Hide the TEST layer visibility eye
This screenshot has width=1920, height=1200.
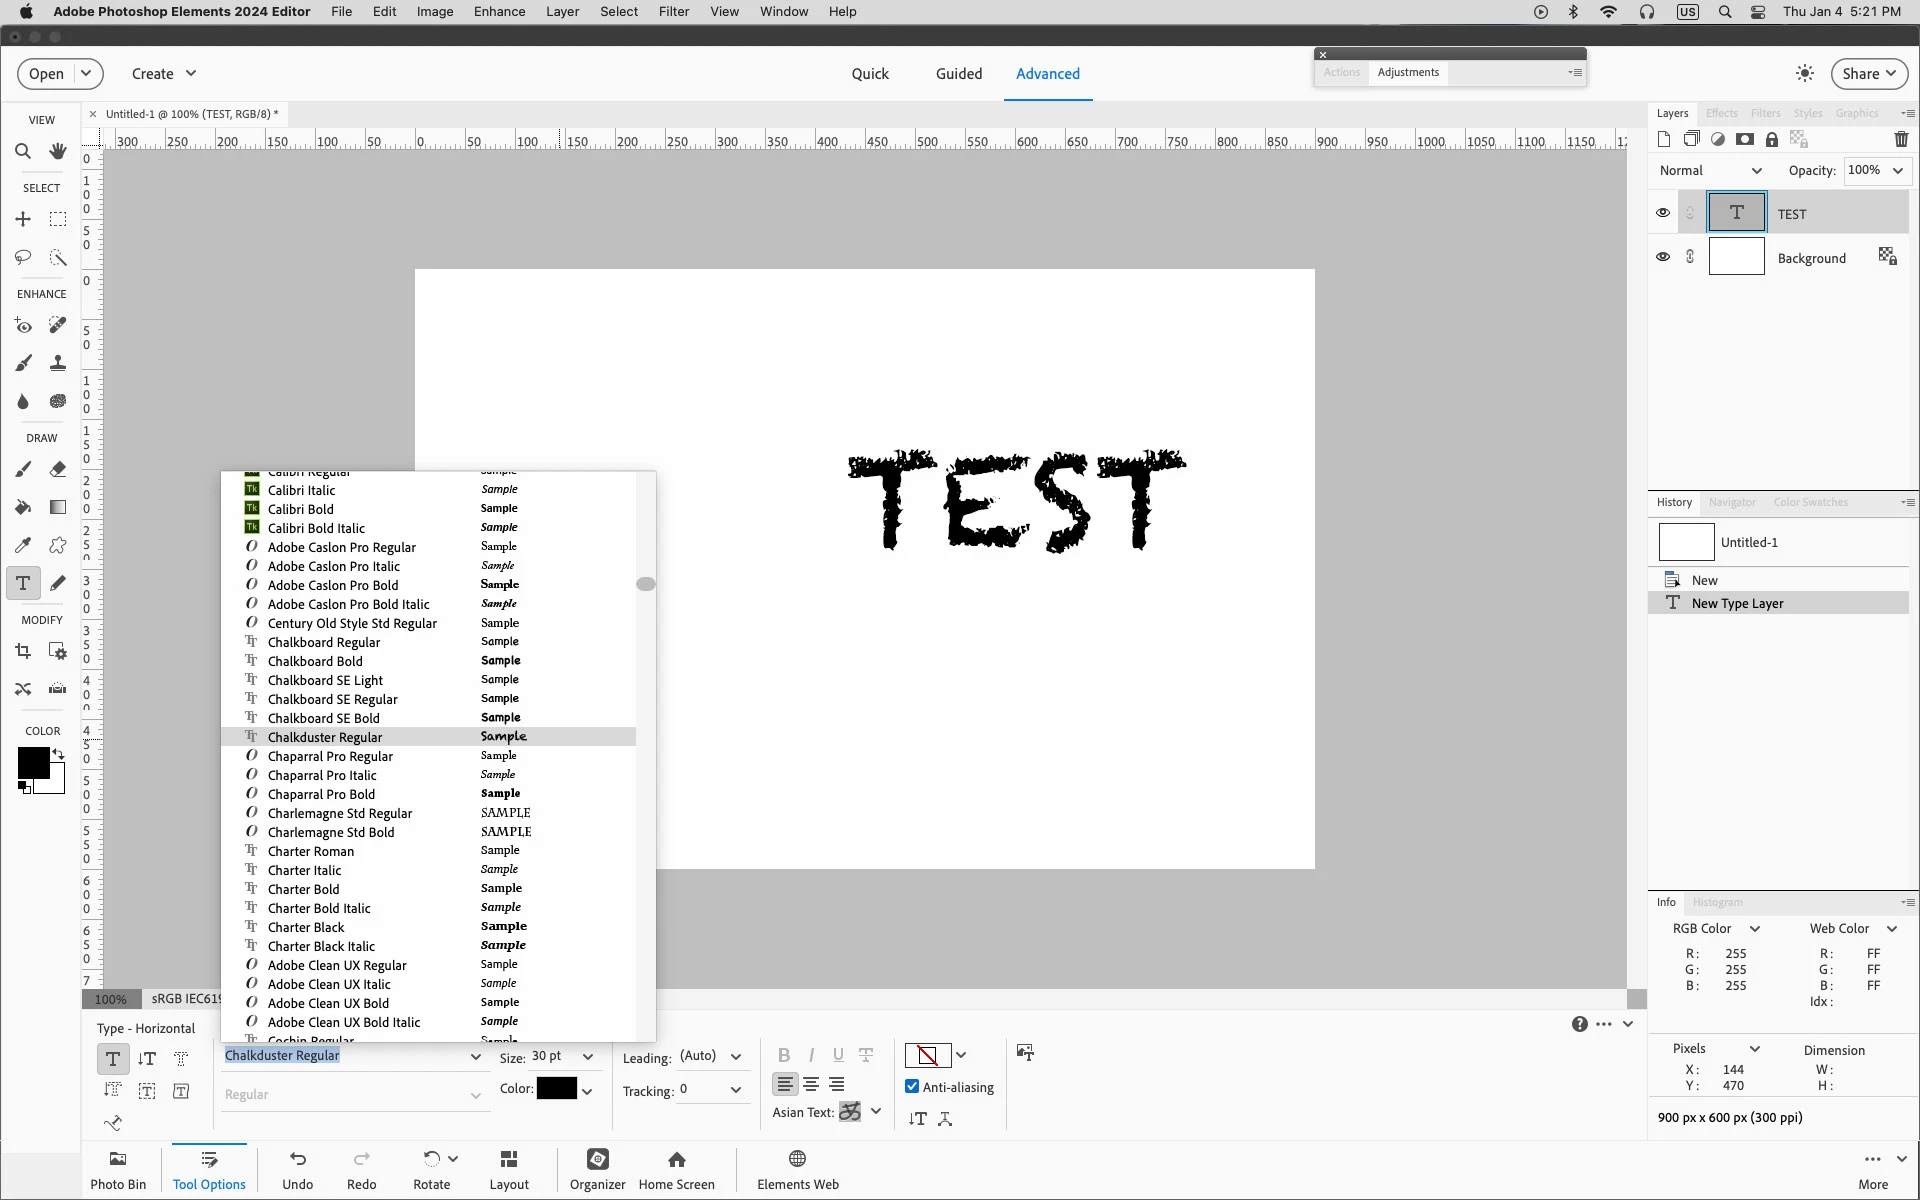click(x=1662, y=213)
